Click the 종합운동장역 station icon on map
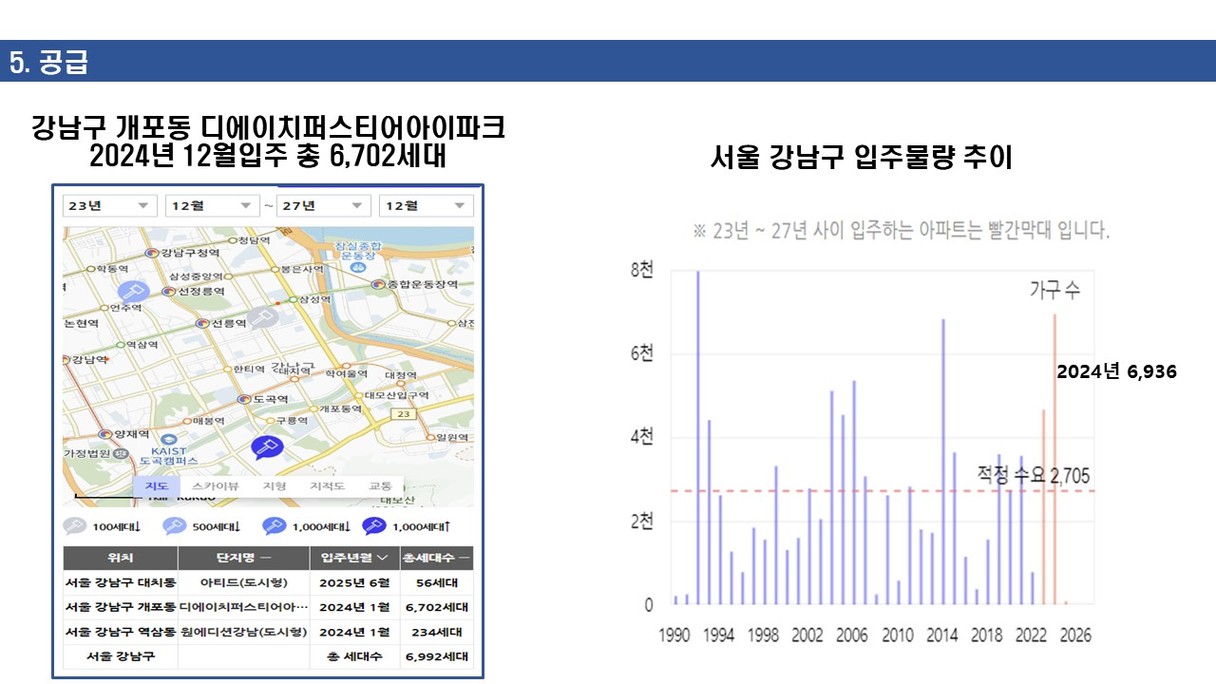 point(378,285)
